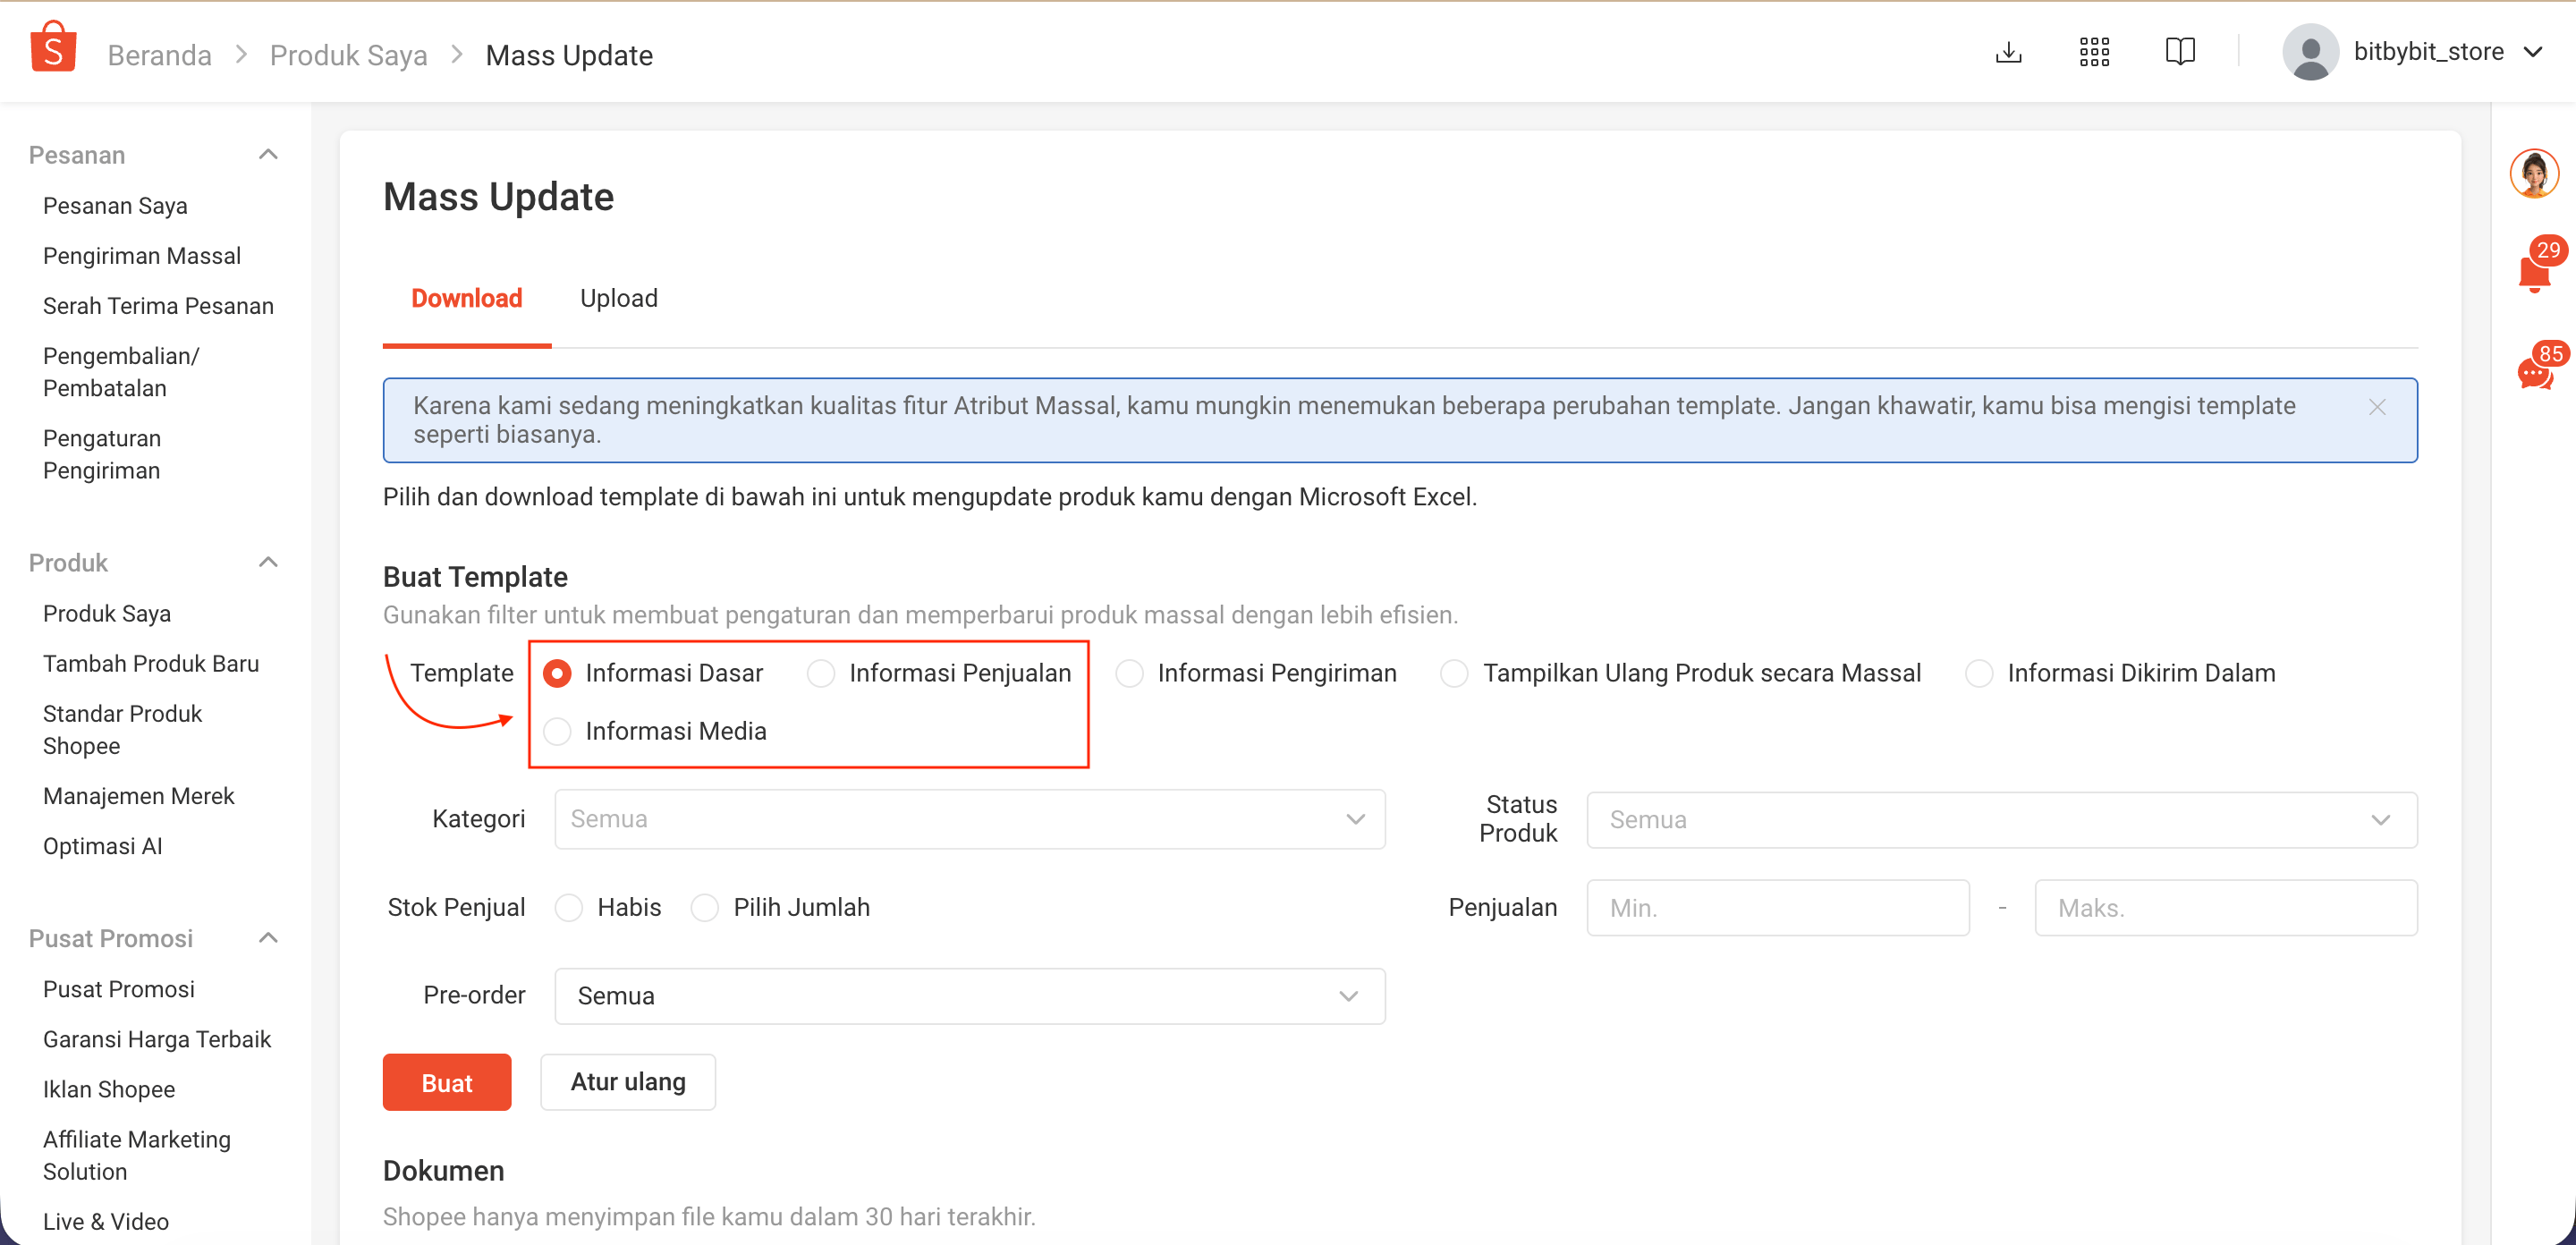
Task: Click the Mass Update breadcrumb text
Action: (569, 55)
